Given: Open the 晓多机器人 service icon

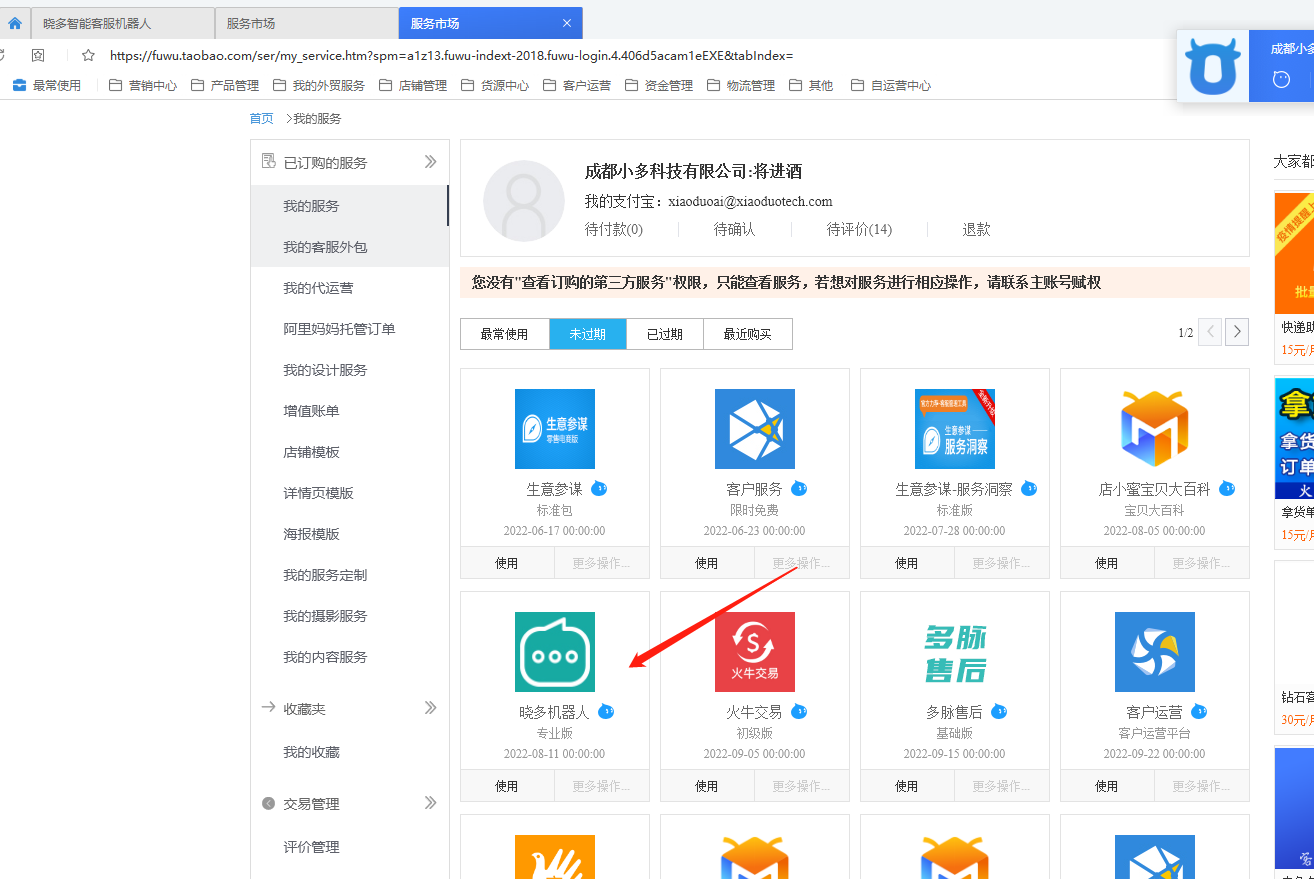Looking at the screenshot, I should click(555, 652).
